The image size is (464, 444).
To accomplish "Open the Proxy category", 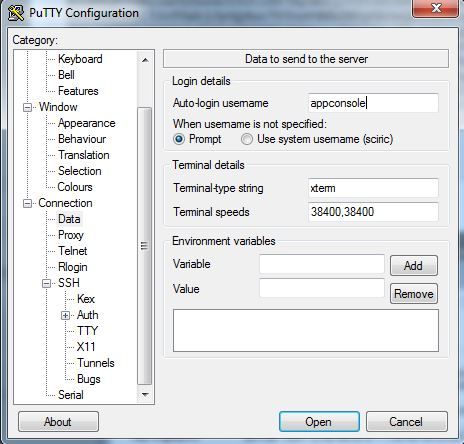I will pyautogui.click(x=71, y=235).
